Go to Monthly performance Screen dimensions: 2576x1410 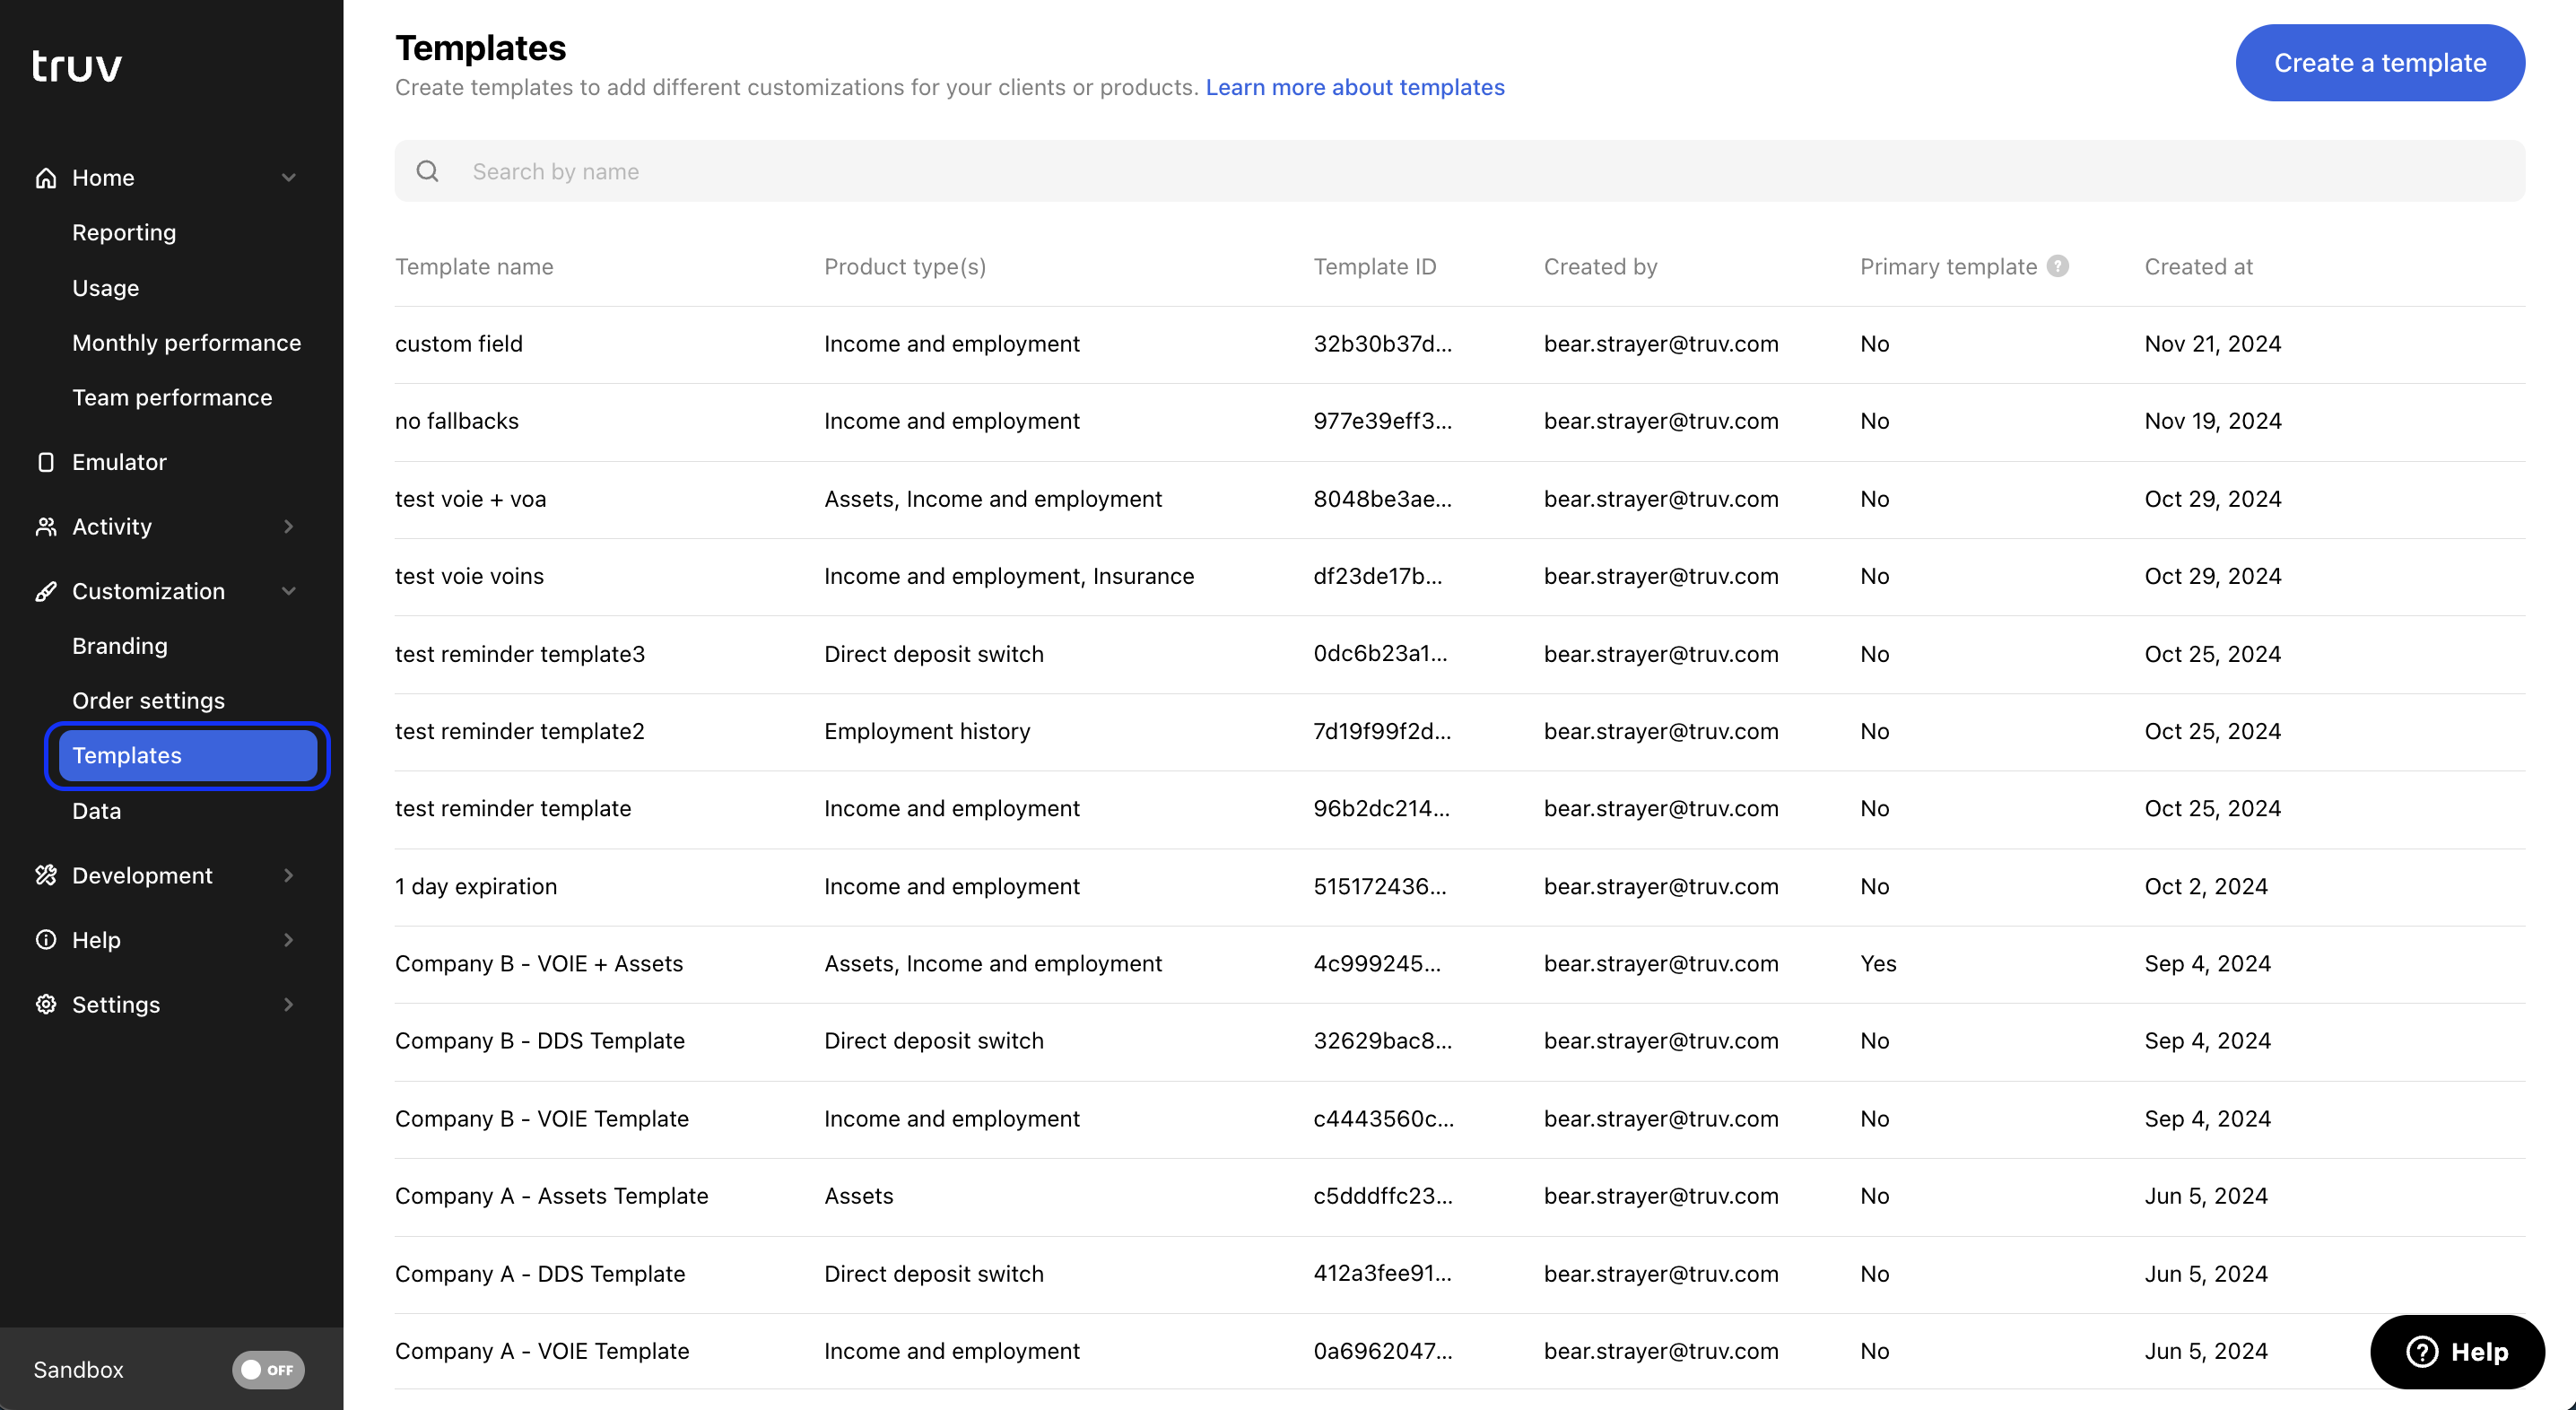click(186, 343)
